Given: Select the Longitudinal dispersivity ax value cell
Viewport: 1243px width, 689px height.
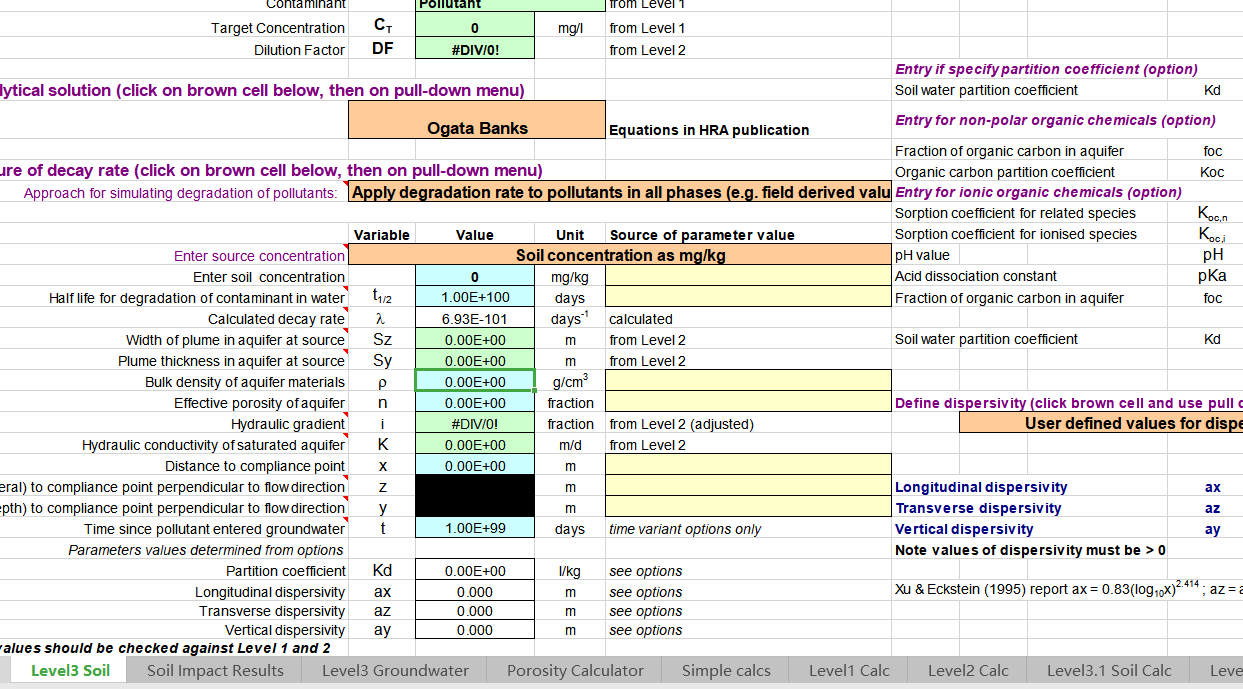Looking at the screenshot, I should click(475, 592).
